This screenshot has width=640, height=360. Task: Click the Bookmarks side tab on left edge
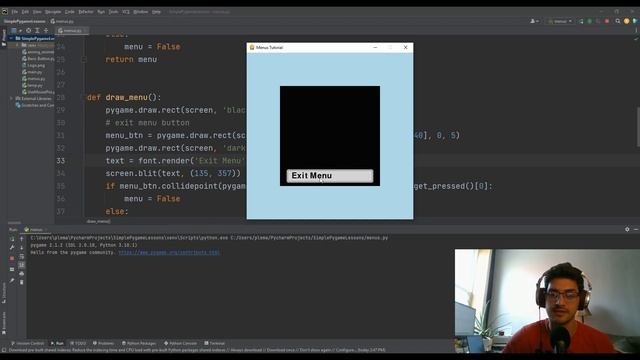(4, 322)
